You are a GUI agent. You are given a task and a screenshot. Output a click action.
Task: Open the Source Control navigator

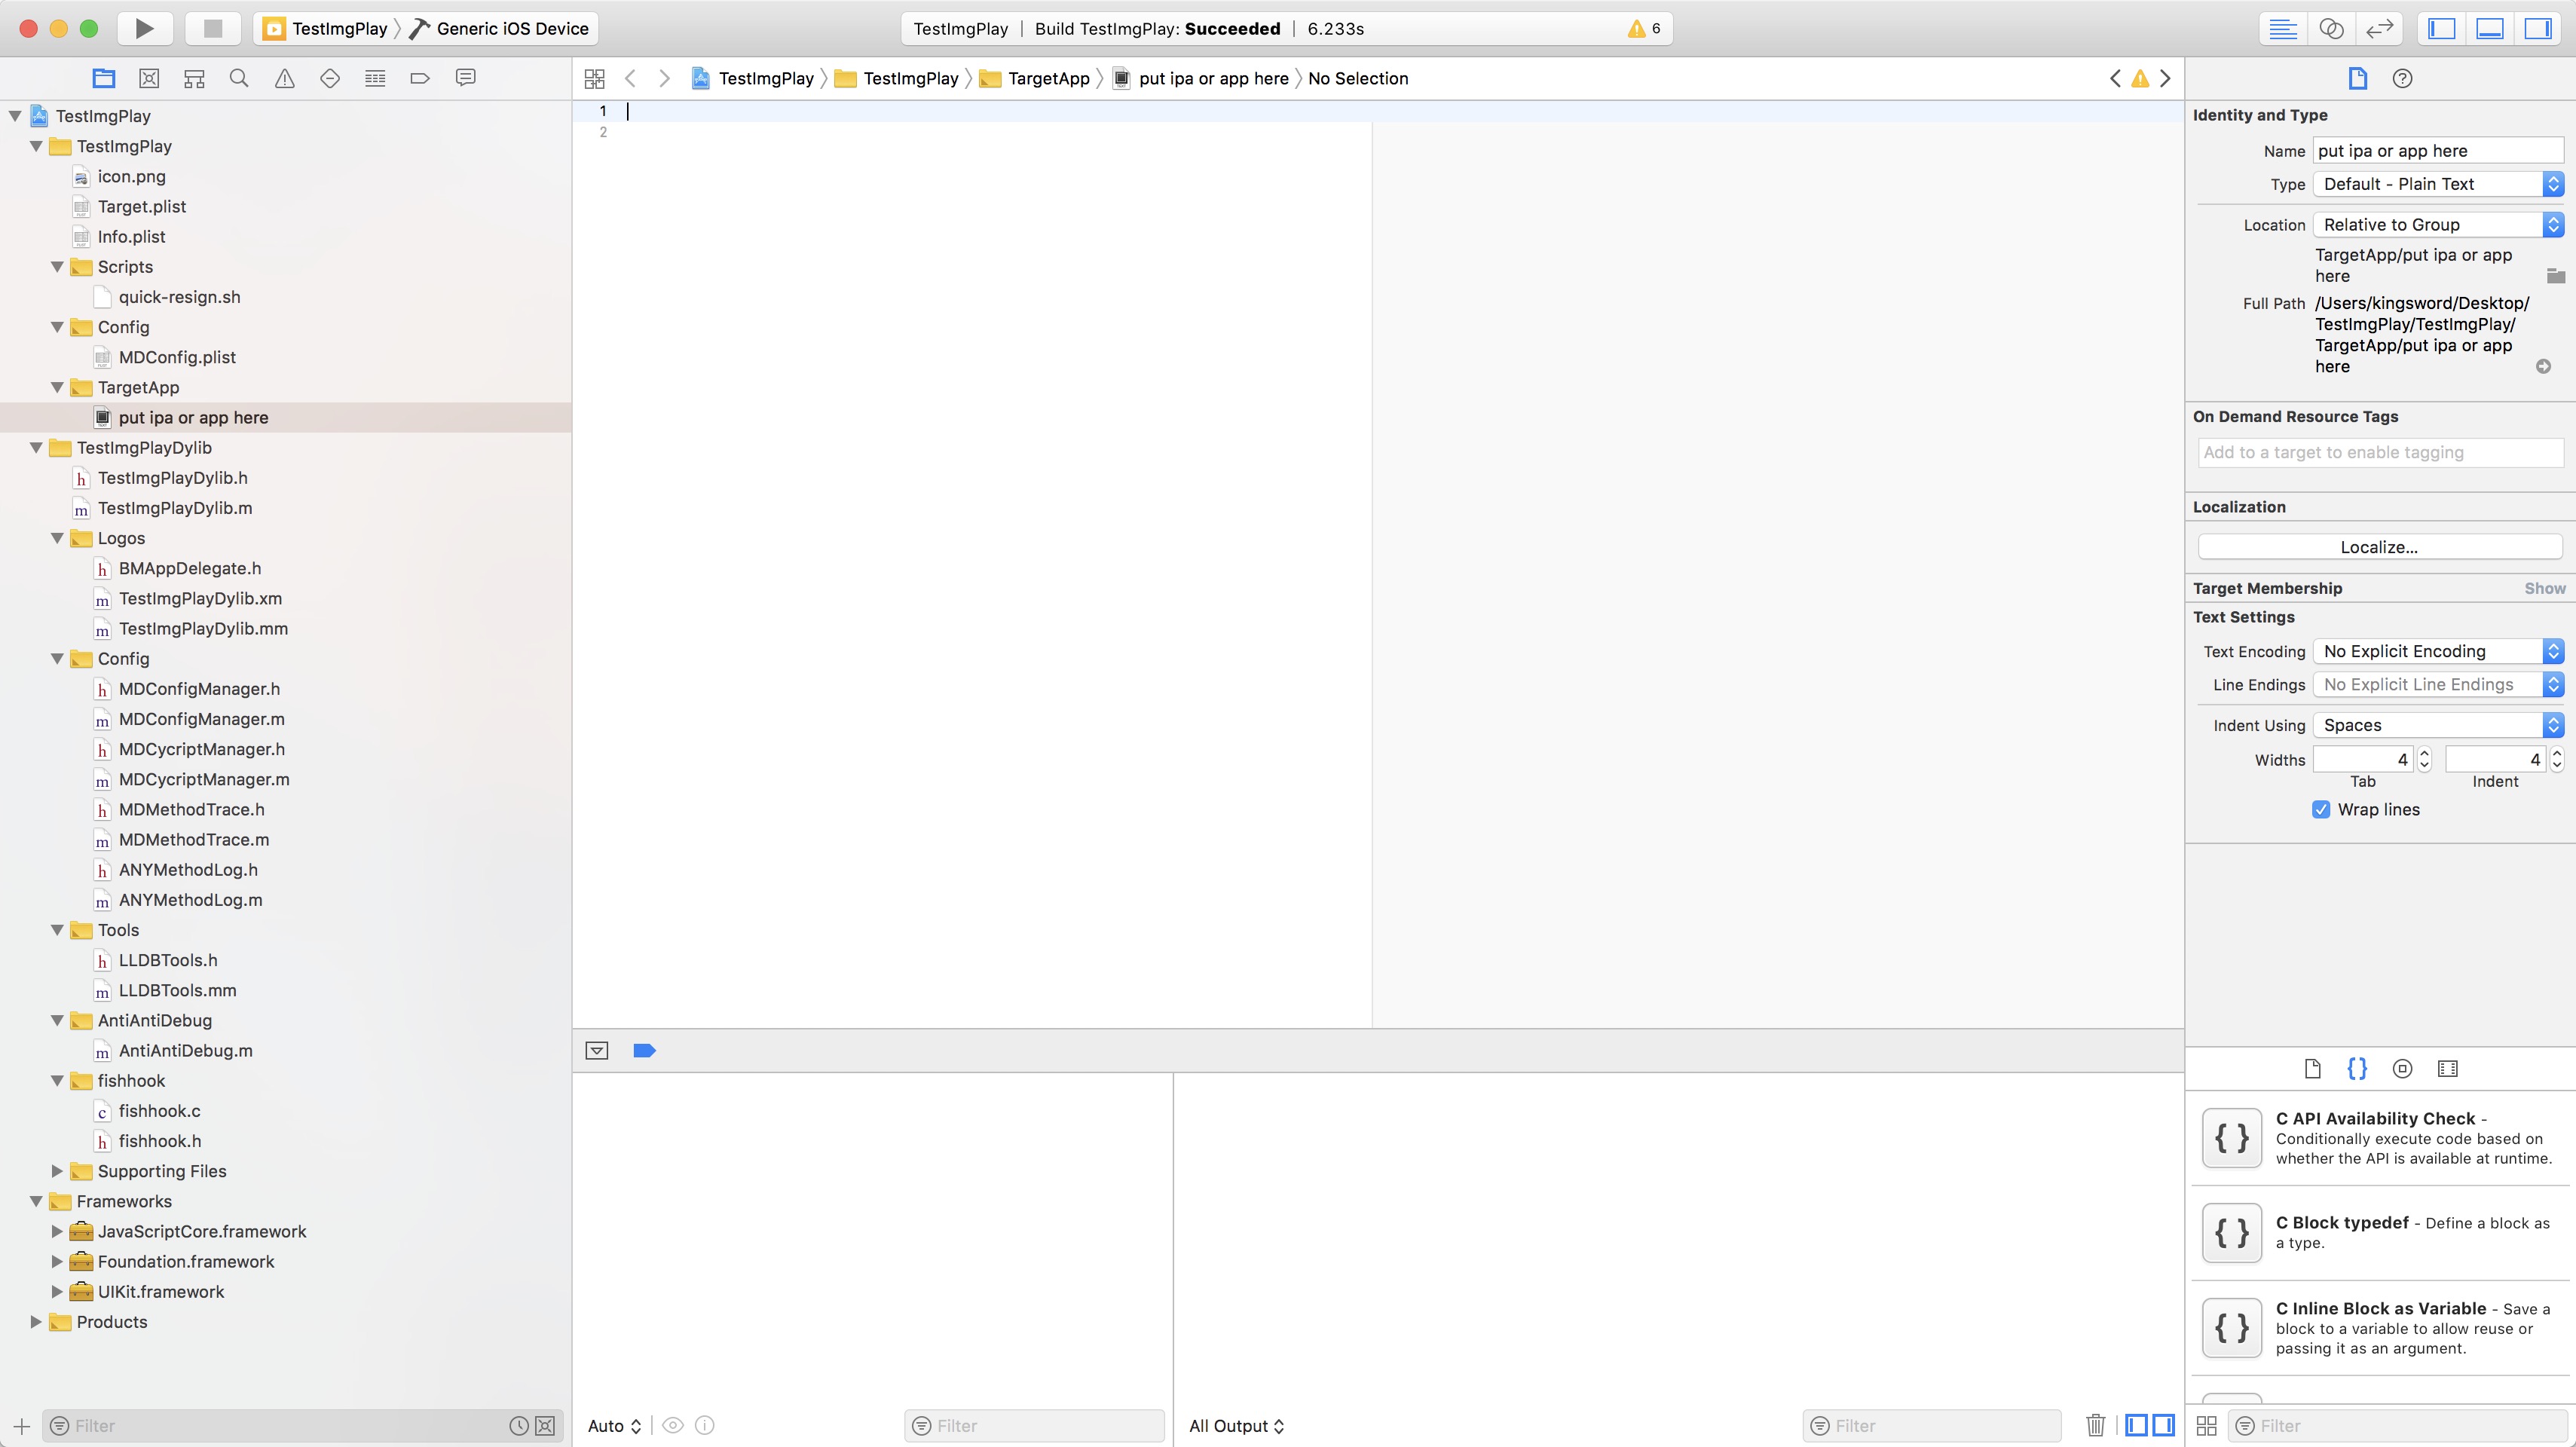149,78
